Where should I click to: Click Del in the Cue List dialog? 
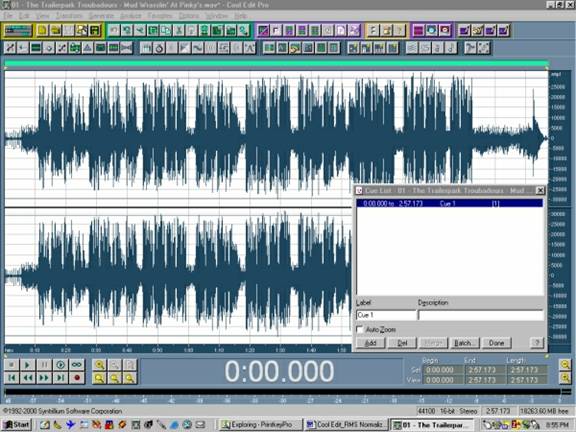402,343
